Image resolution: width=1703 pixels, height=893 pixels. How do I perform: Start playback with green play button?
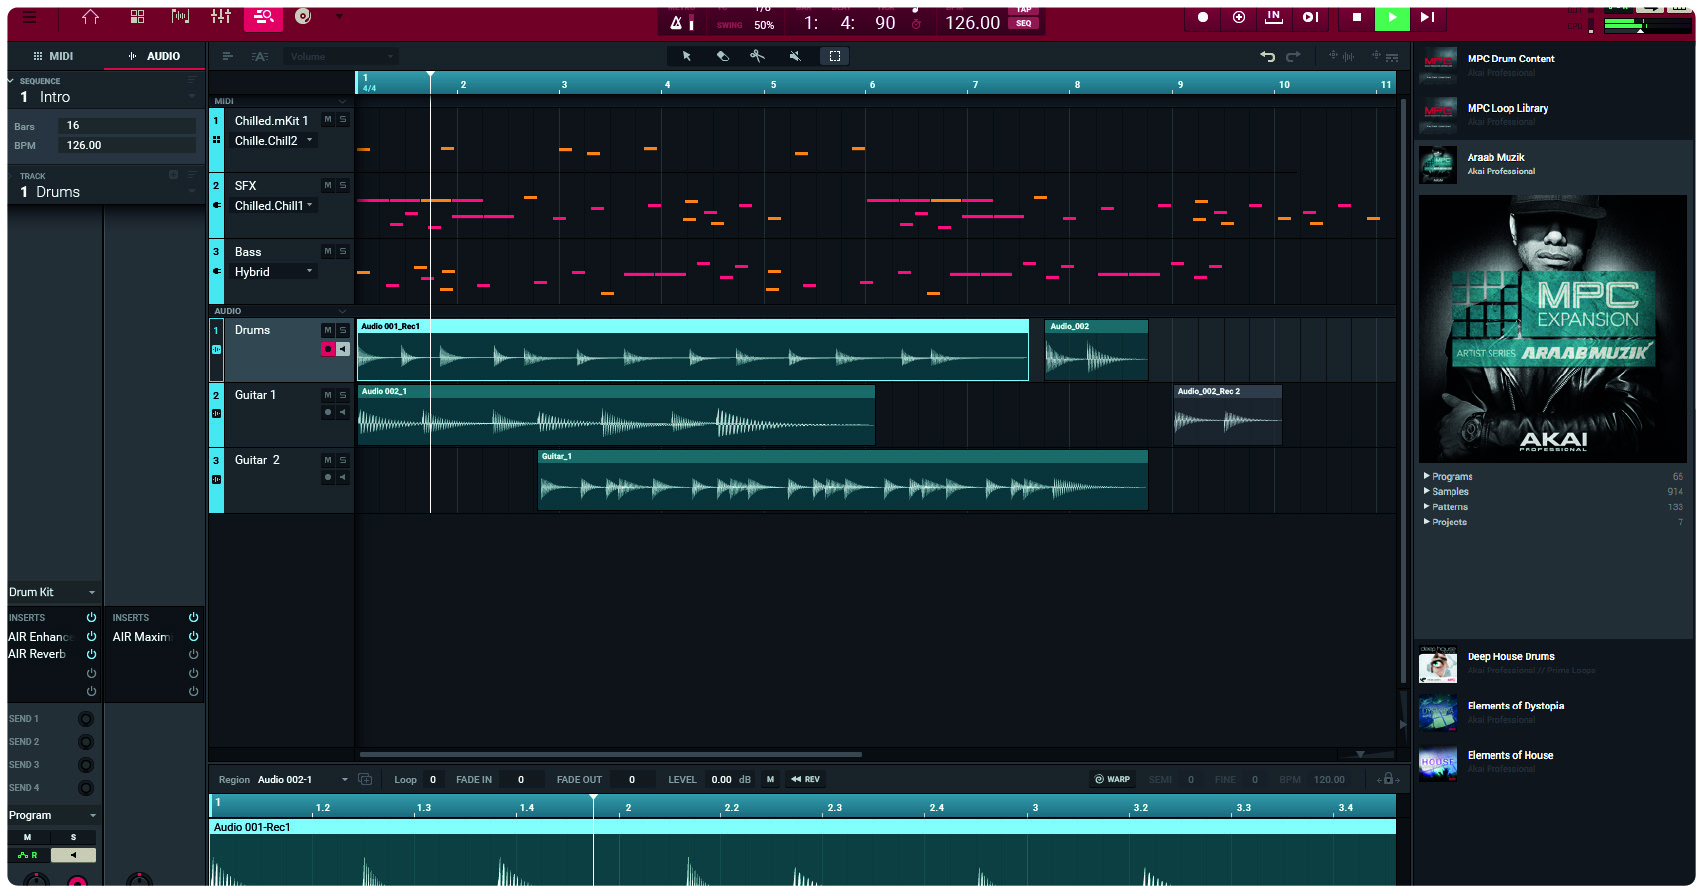[x=1392, y=17]
